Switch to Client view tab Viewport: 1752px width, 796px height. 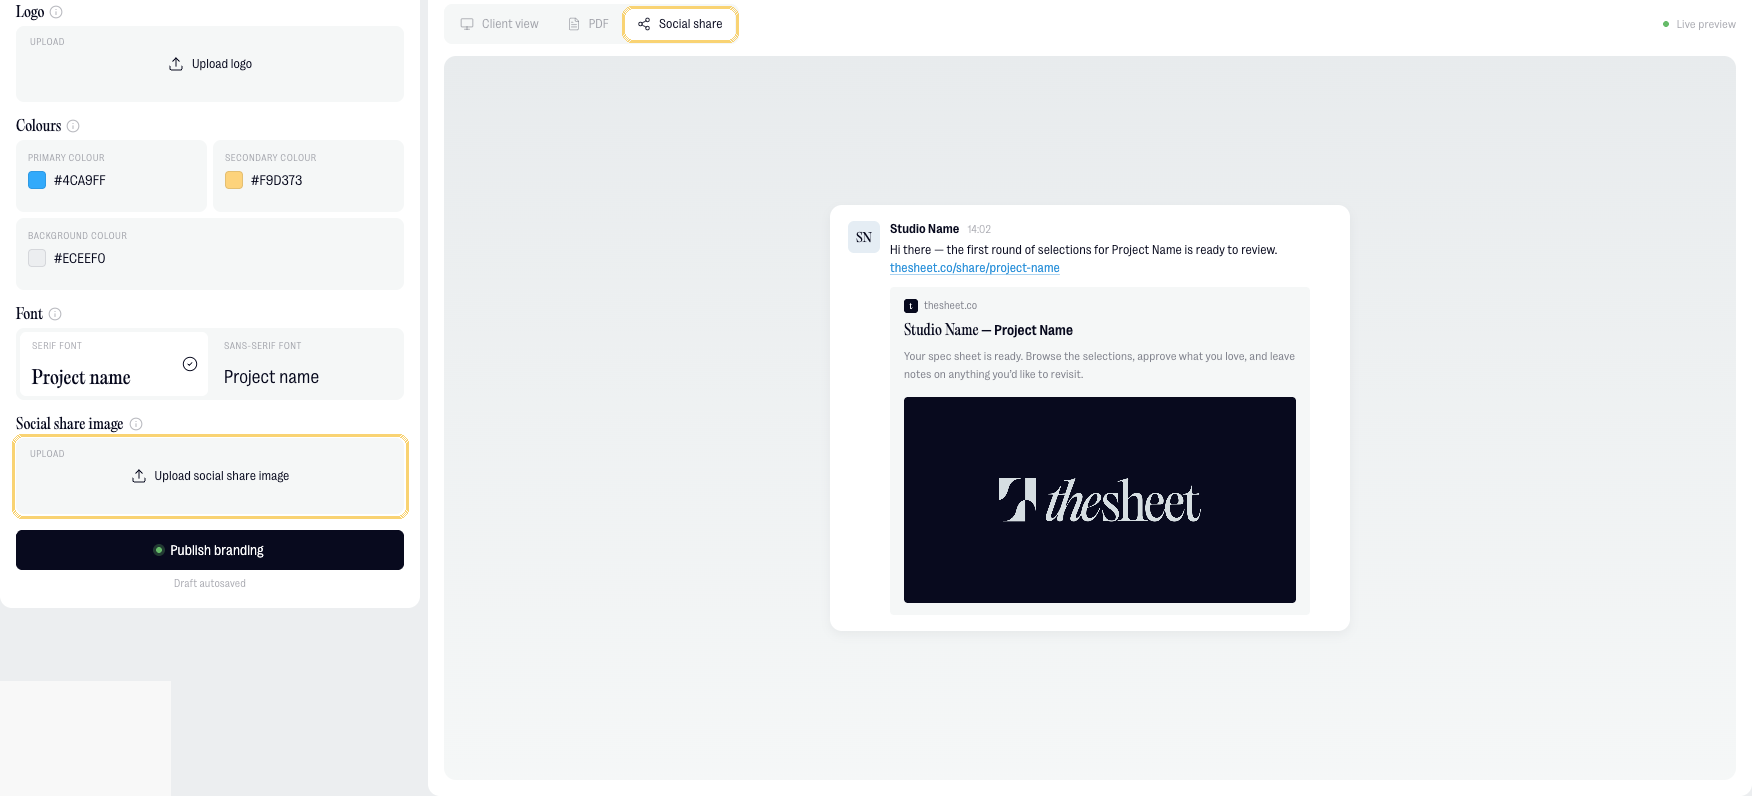coord(499,24)
